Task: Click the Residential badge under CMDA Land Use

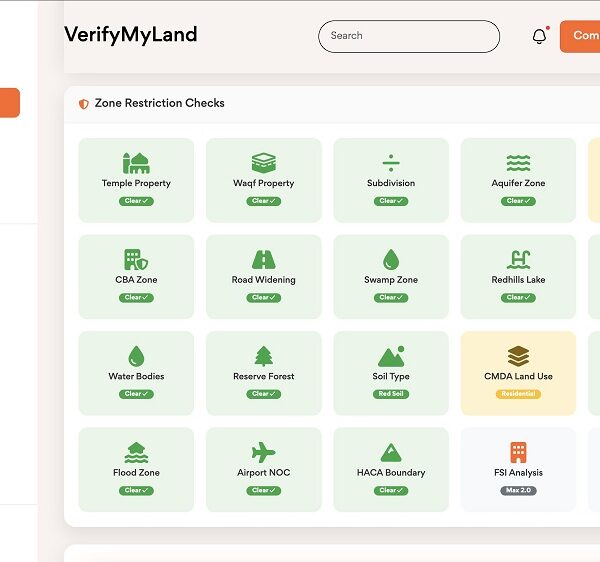Action: pos(518,394)
